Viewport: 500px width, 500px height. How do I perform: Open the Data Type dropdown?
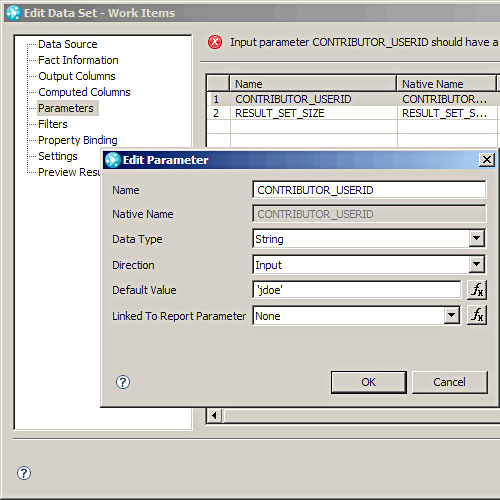tap(477, 238)
